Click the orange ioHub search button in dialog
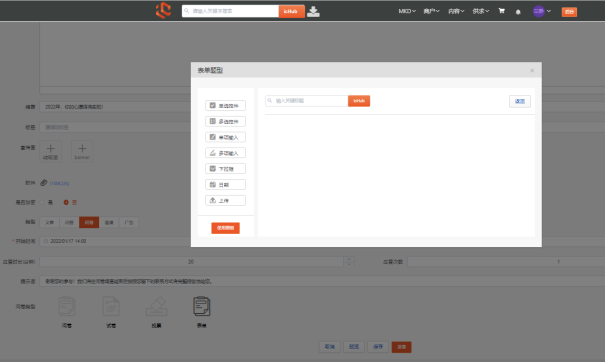Screen dimensions: 605x362 click(x=359, y=101)
